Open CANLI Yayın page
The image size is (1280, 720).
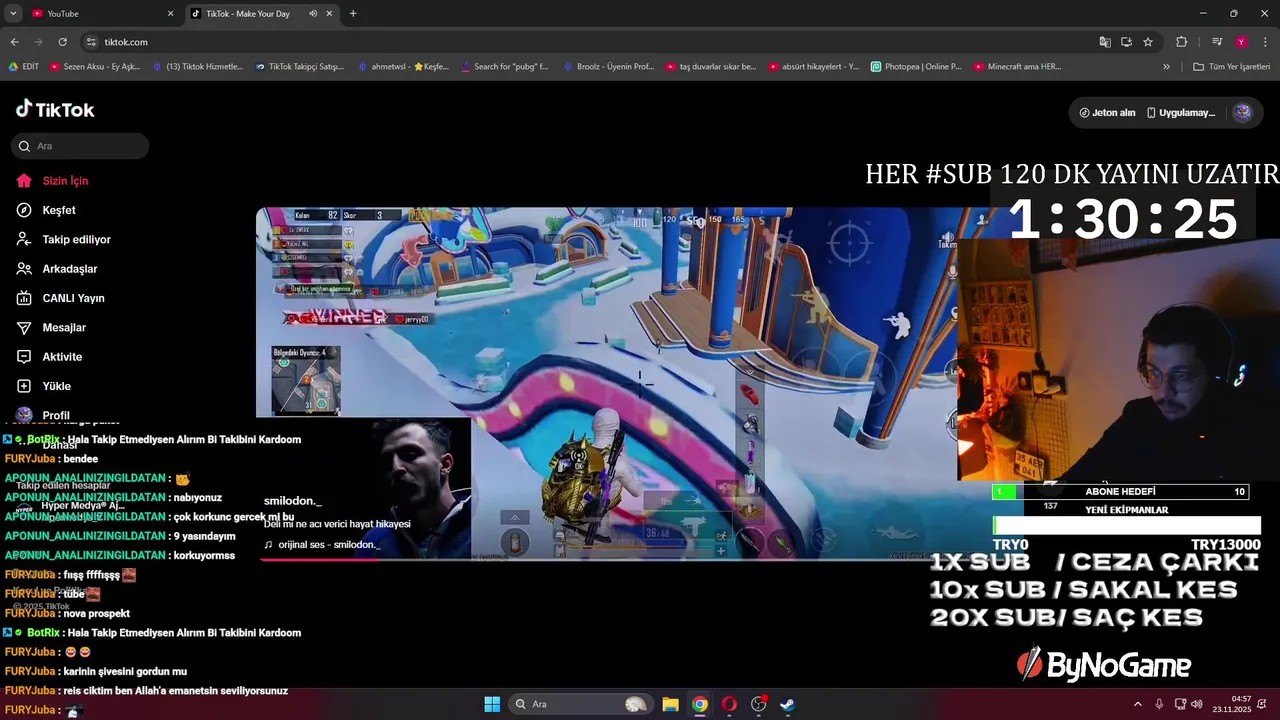[73, 298]
